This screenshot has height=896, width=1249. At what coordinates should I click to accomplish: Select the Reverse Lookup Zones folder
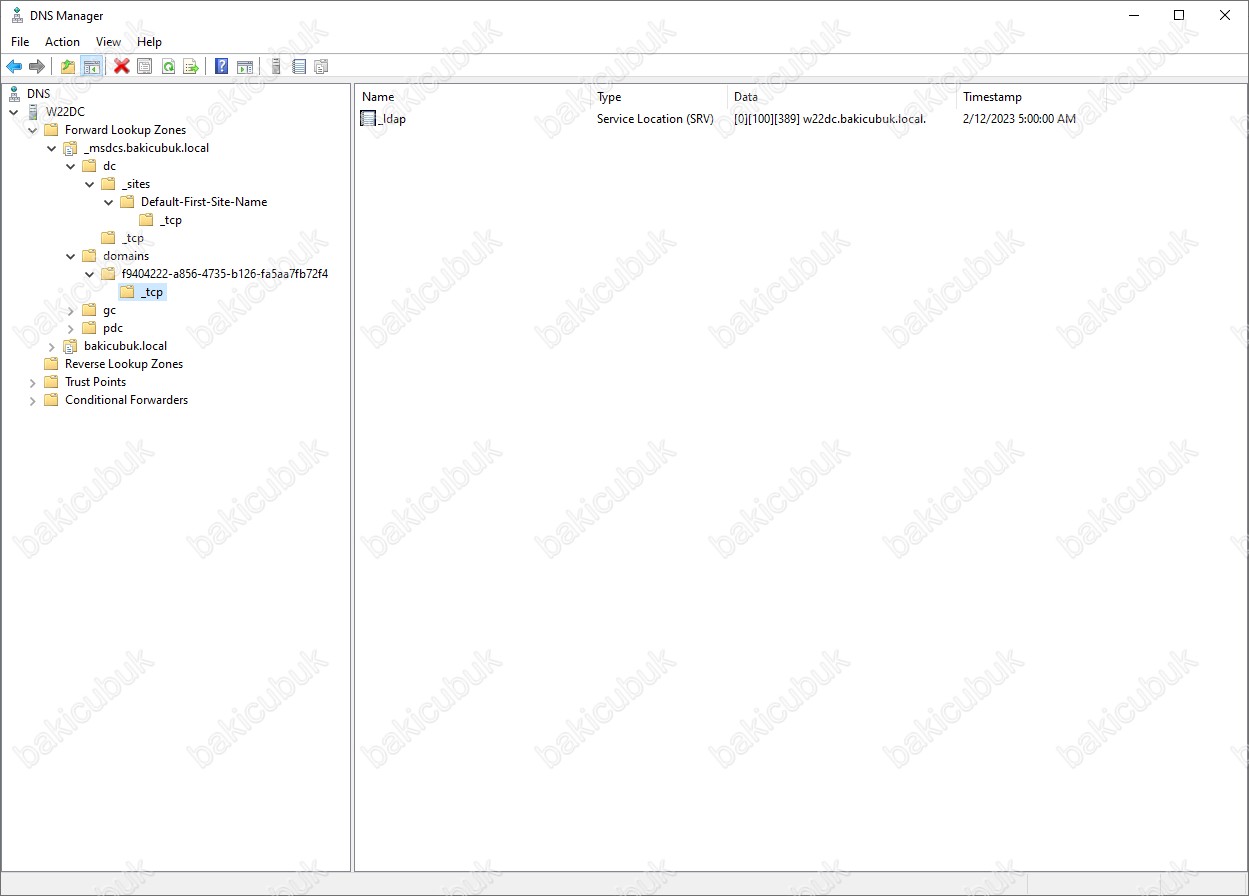(x=123, y=364)
